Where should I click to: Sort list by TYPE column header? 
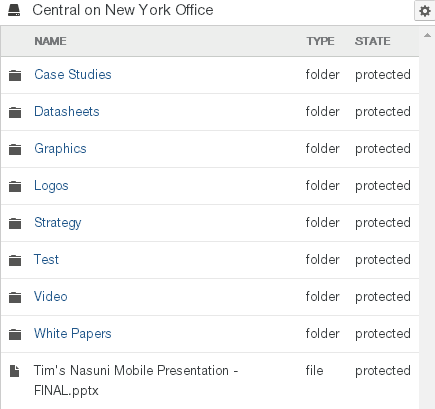[x=320, y=41]
